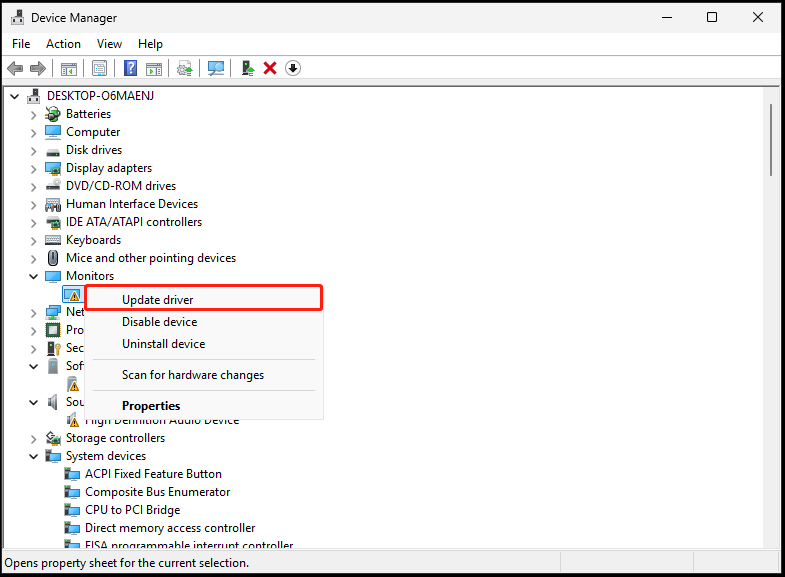Expand the Batteries category
Viewport: 785px width, 577px height.
(x=34, y=115)
